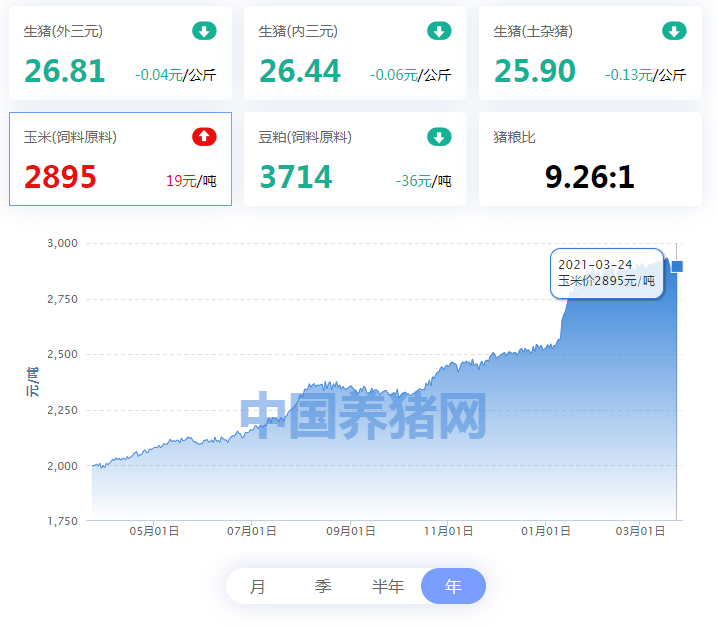This screenshot has width=717, height=626.
Task: Click the 生猪(内三元) title text
Action: click(x=298, y=32)
